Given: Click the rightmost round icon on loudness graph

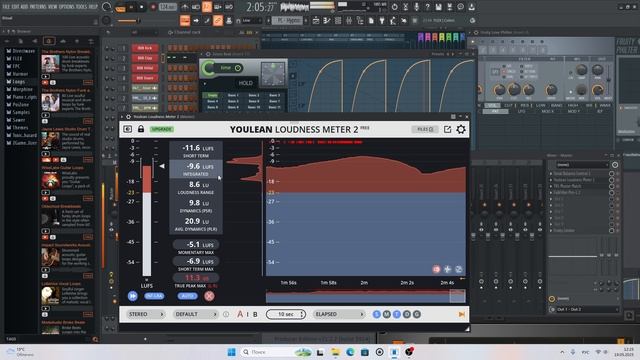Looking at the screenshot, I should coord(459,269).
